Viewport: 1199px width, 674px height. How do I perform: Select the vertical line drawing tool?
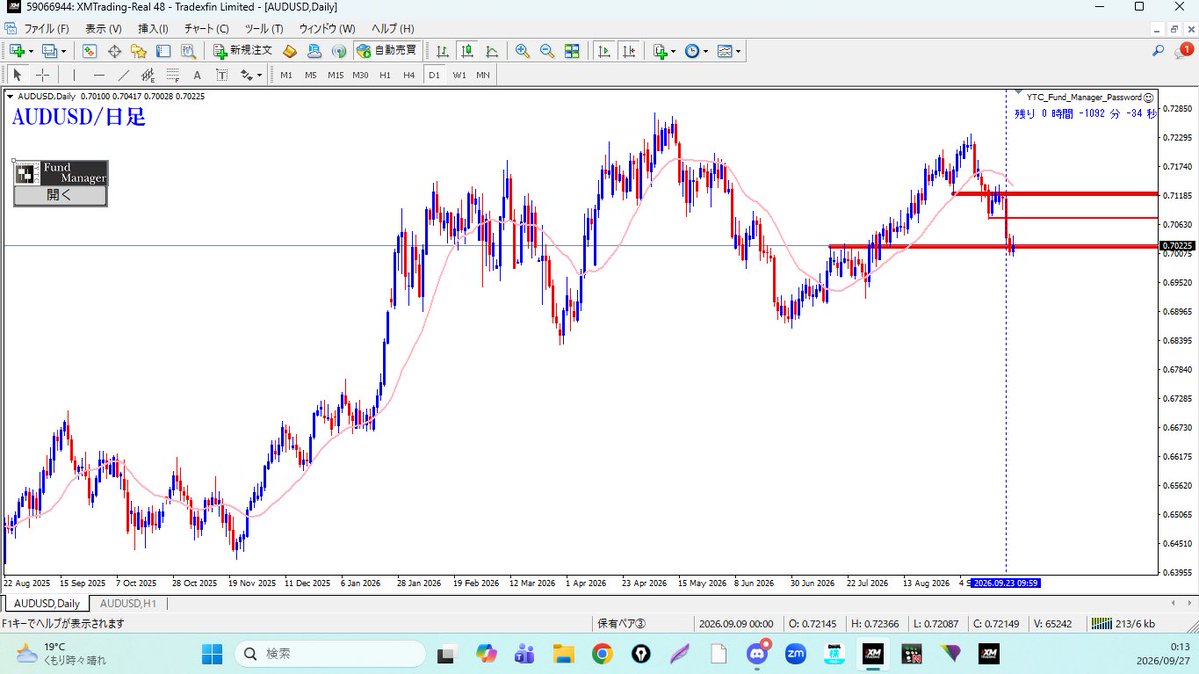[x=73, y=75]
